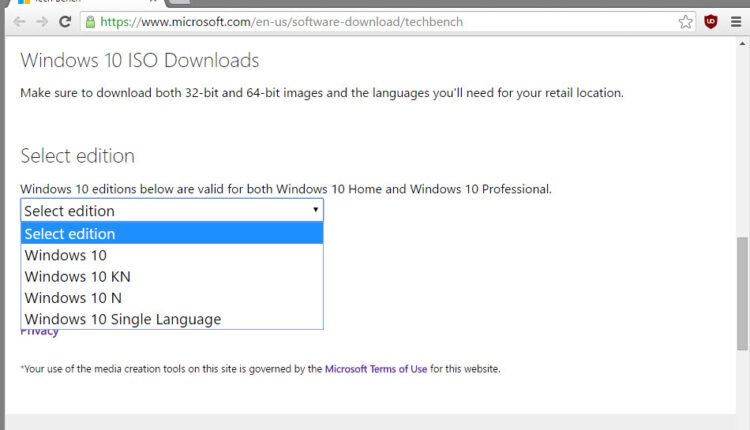This screenshot has width=750, height=430.
Task: Select Windows 10 Single Language option
Action: (x=172, y=319)
